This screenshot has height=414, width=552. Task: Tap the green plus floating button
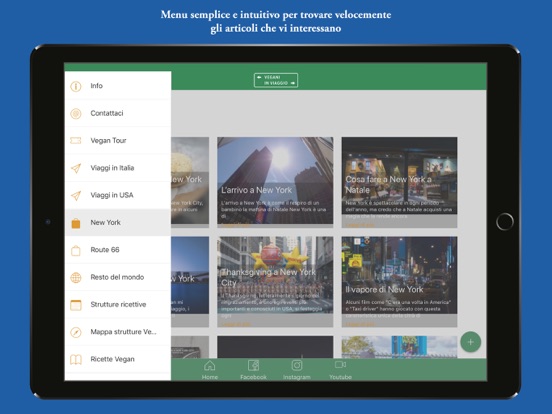tap(470, 342)
